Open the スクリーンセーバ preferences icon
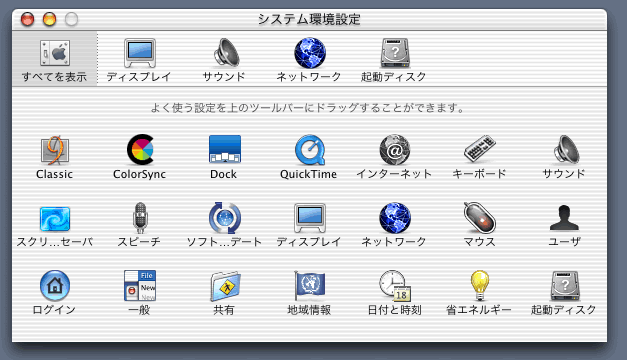Viewport: 627px width, 360px height. pos(55,219)
